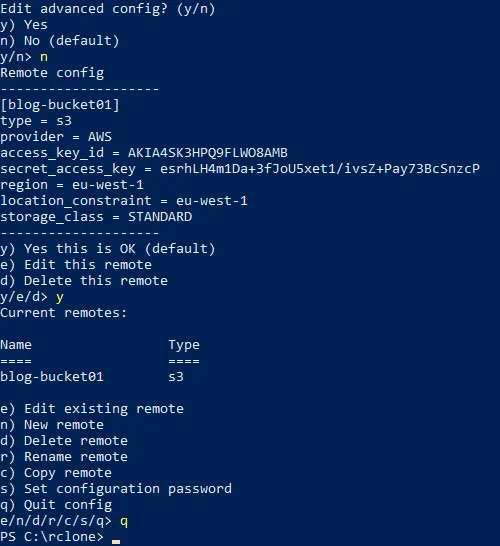The height and width of the screenshot is (546, 500).
Task: Click the 'Copy remote' menu line
Action: tap(56, 473)
